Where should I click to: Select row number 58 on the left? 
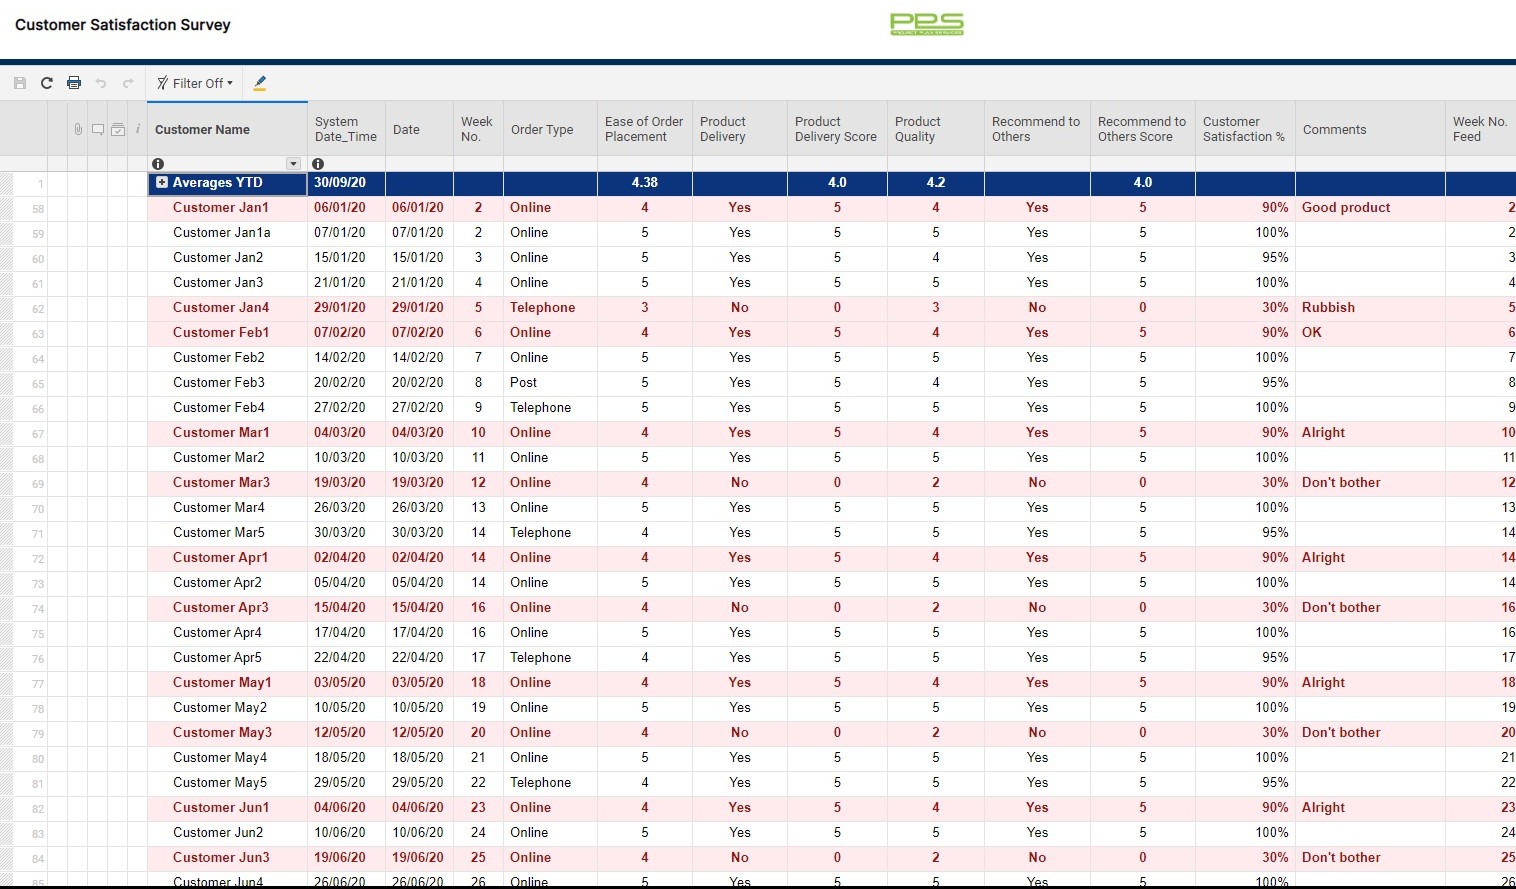(x=38, y=209)
